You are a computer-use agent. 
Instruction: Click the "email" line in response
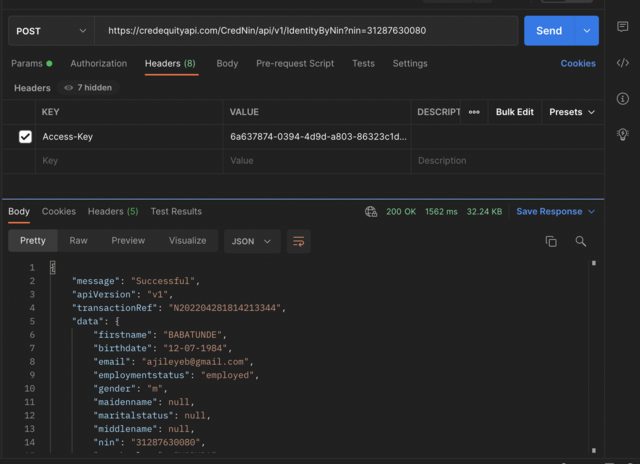pos(173,362)
